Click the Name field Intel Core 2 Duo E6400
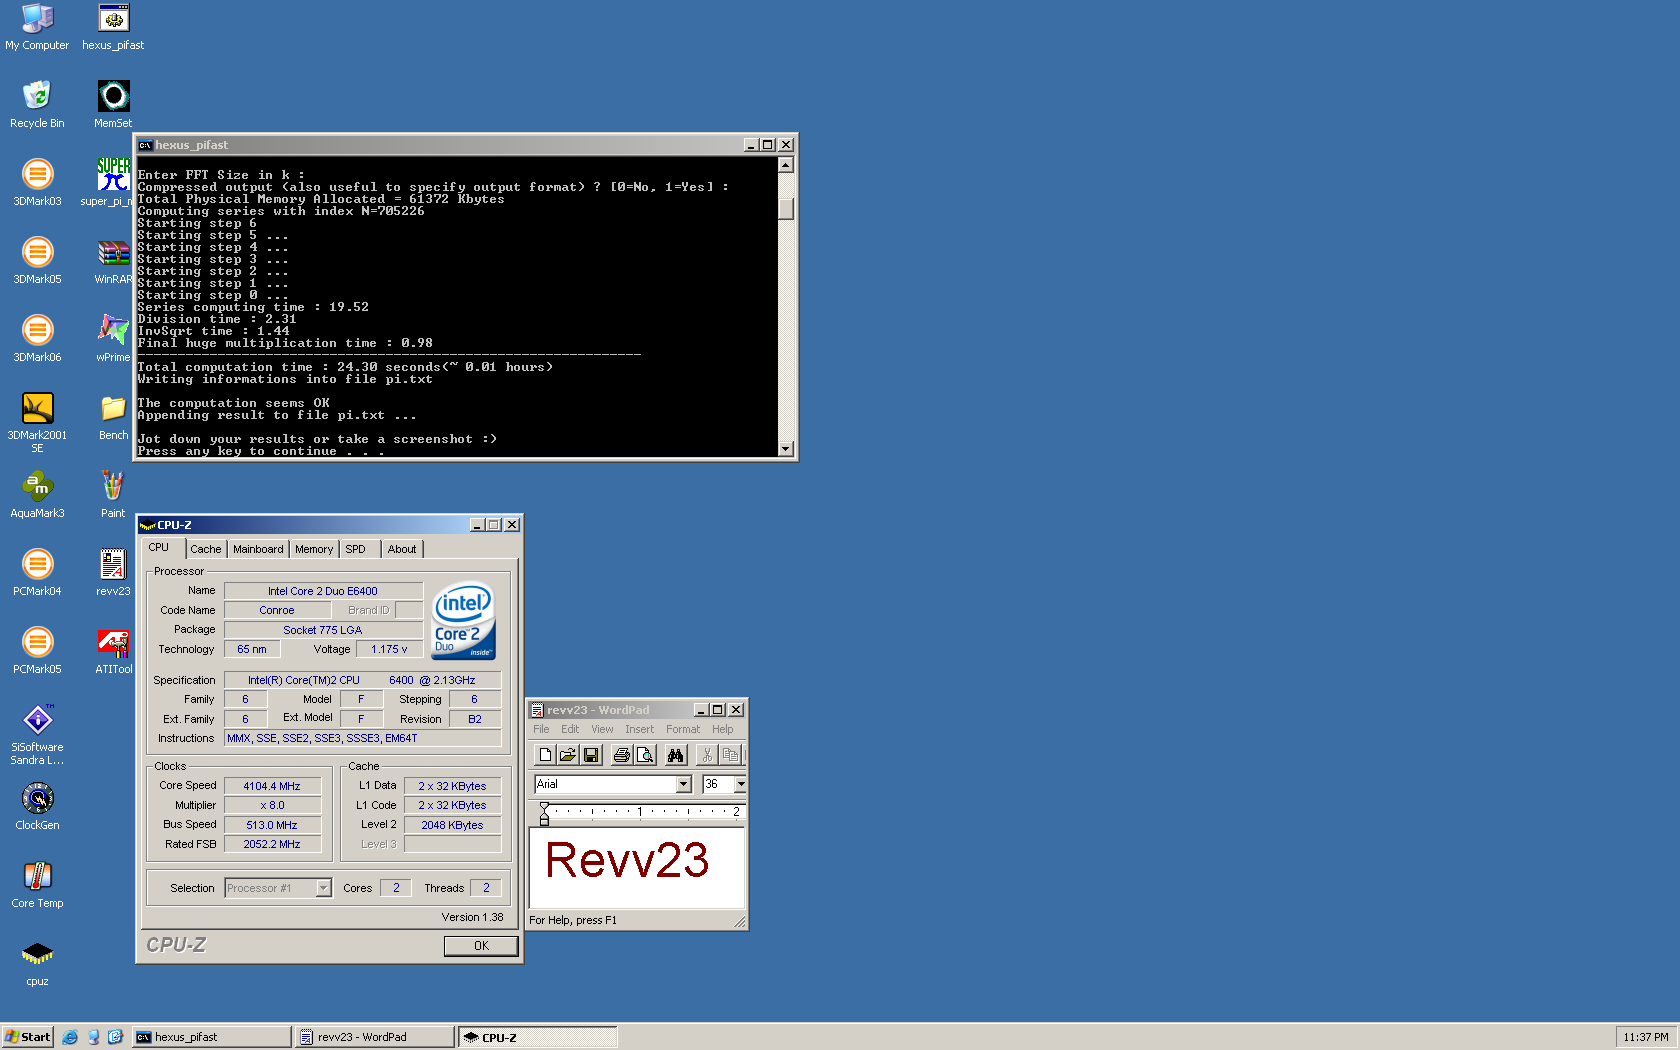The width and height of the screenshot is (1680, 1050). coord(323,591)
